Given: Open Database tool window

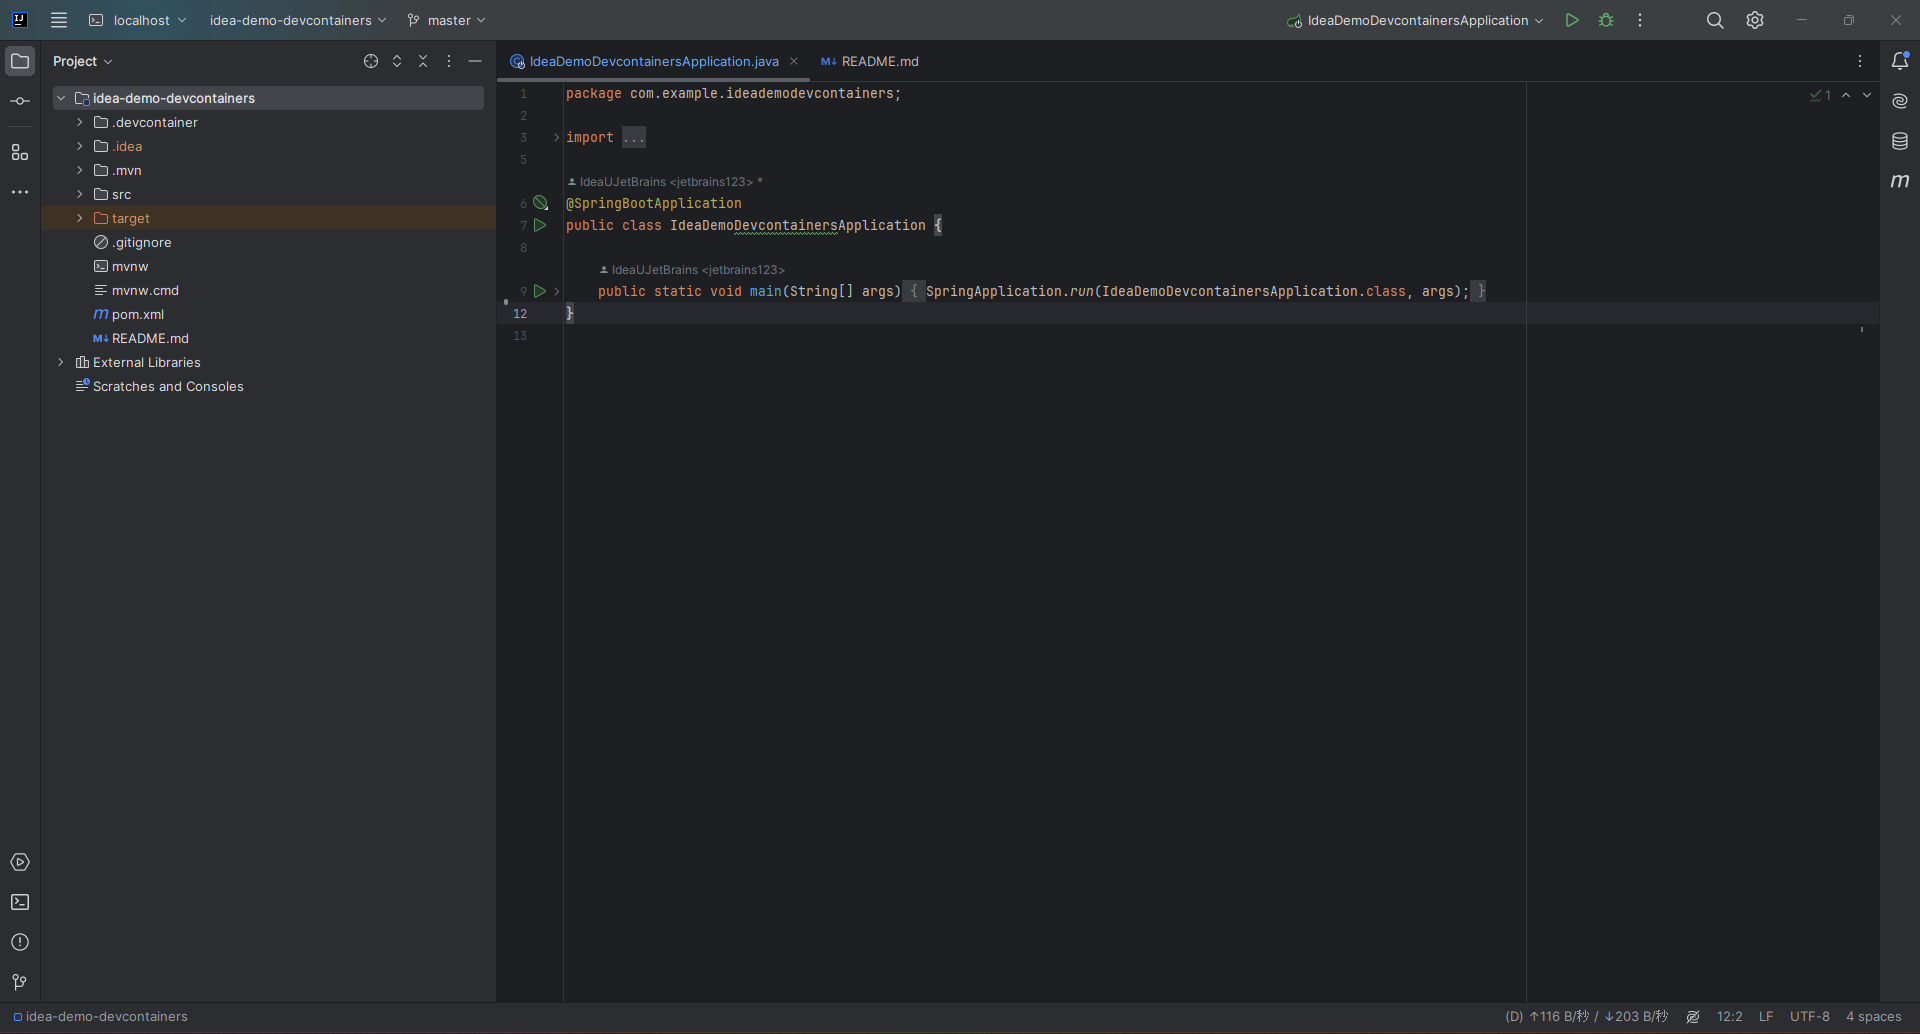Looking at the screenshot, I should (1900, 141).
